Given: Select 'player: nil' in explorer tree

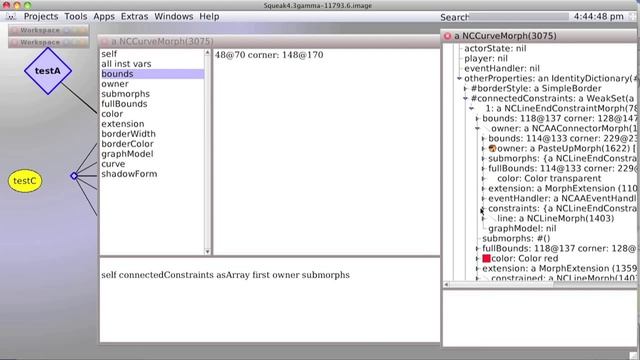Looking at the screenshot, I should click(486, 58).
